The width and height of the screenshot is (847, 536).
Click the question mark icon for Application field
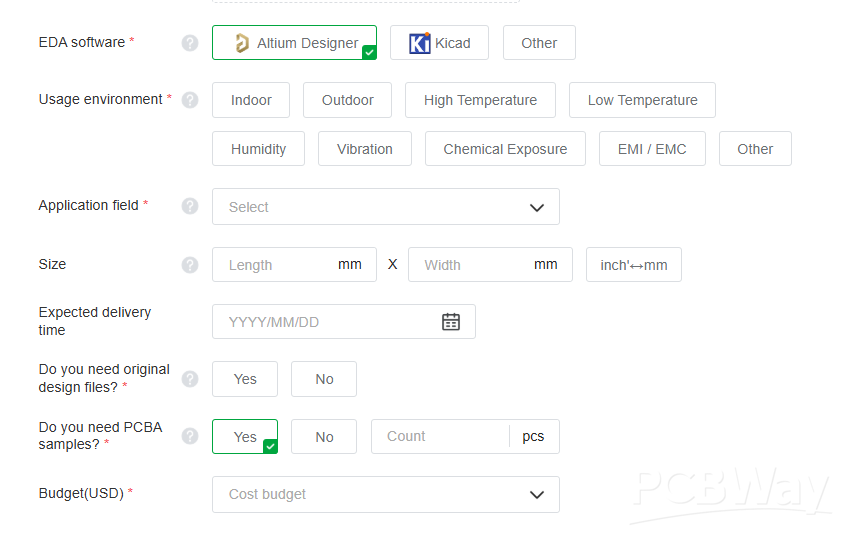click(x=190, y=206)
